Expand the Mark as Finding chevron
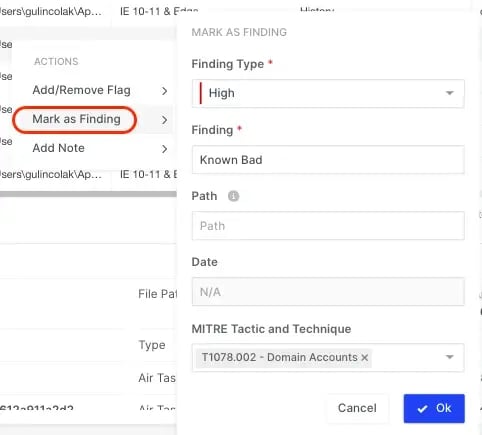The image size is (482, 435). coord(164,120)
